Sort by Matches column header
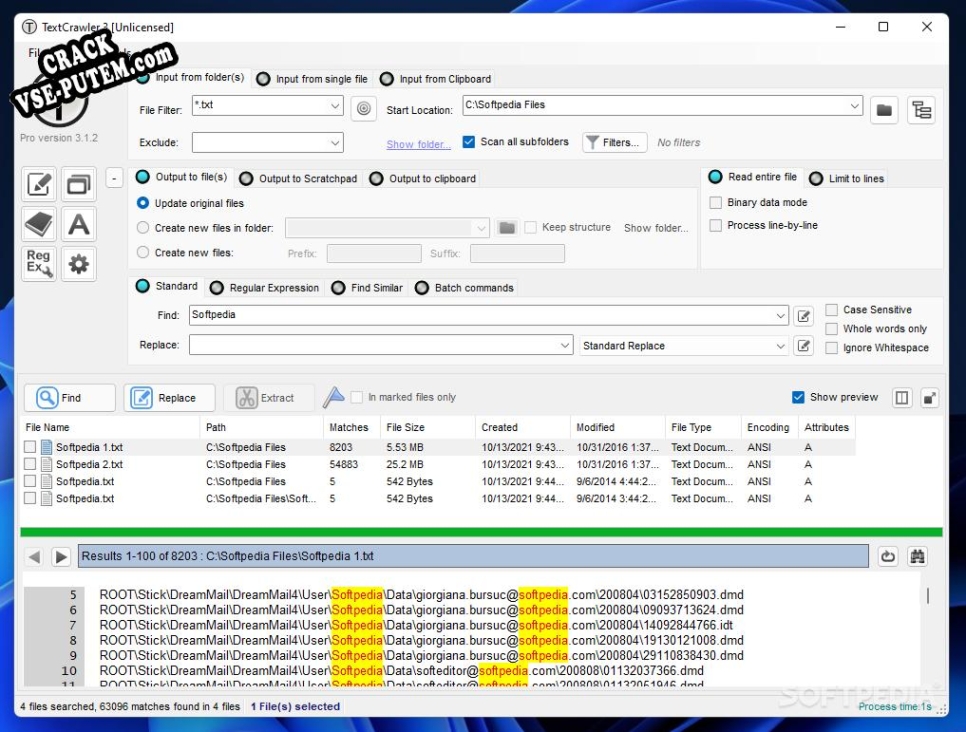This screenshot has width=966, height=732. (x=349, y=427)
